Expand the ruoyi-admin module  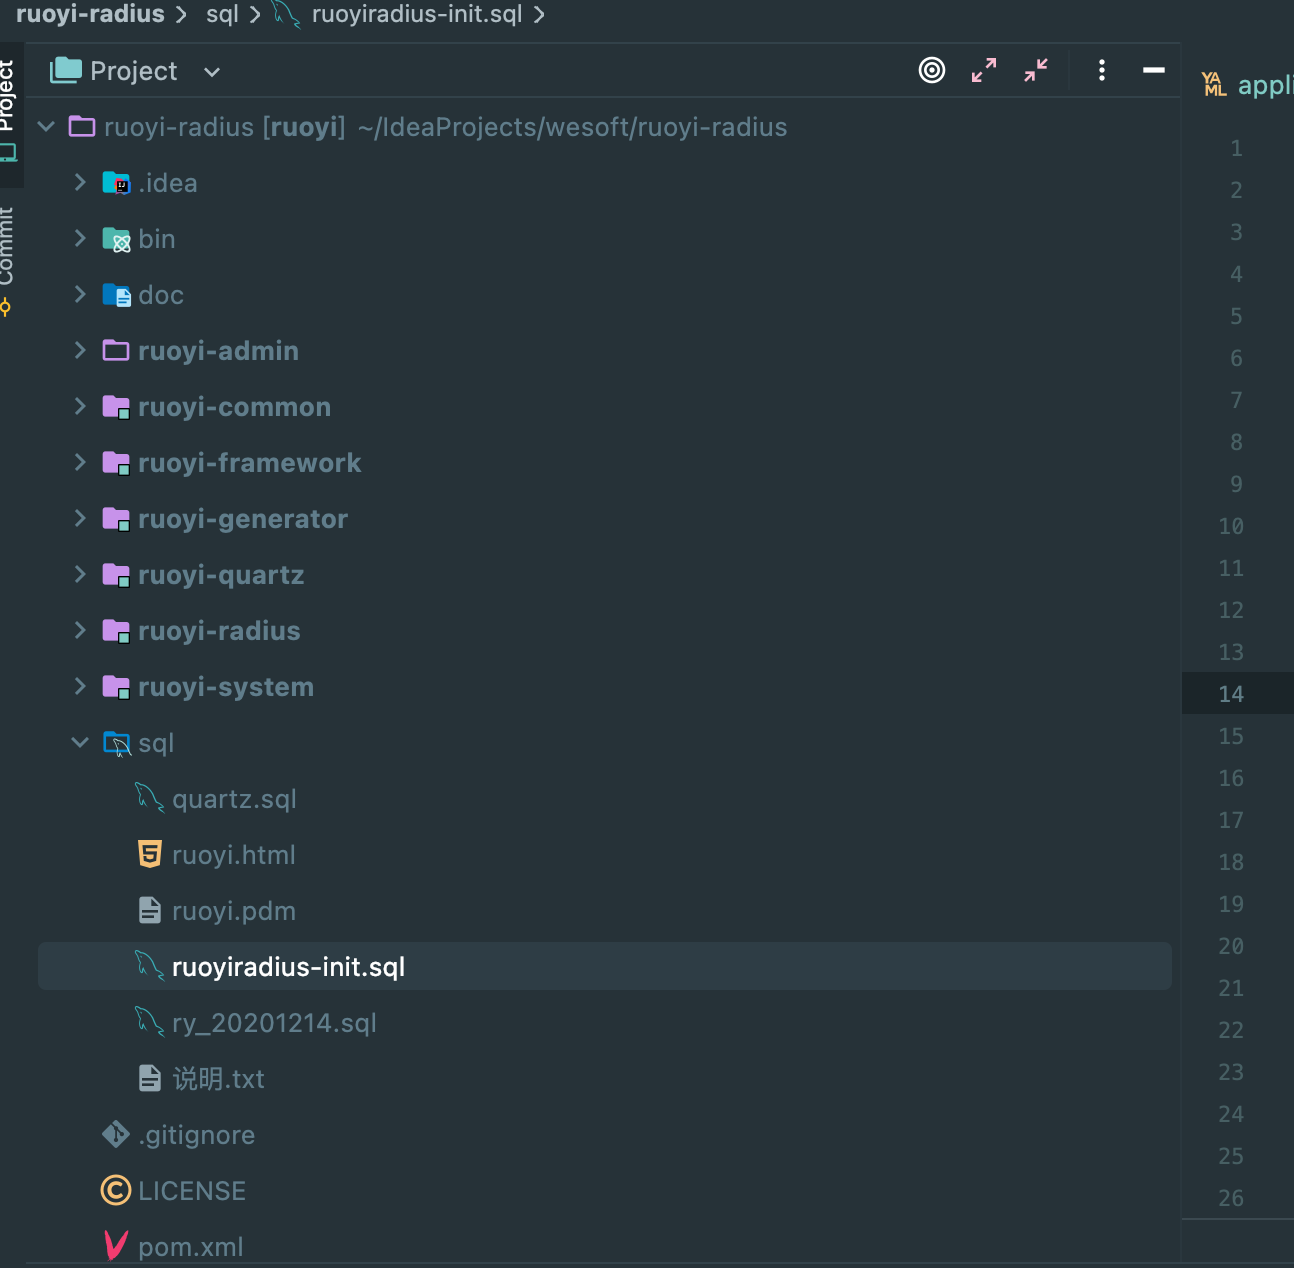click(x=80, y=350)
